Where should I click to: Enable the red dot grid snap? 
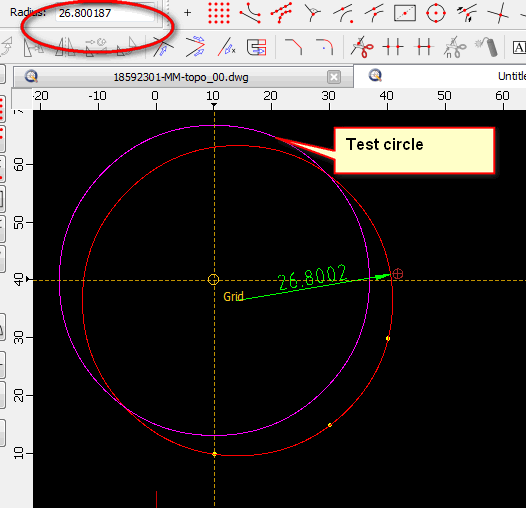click(x=219, y=13)
